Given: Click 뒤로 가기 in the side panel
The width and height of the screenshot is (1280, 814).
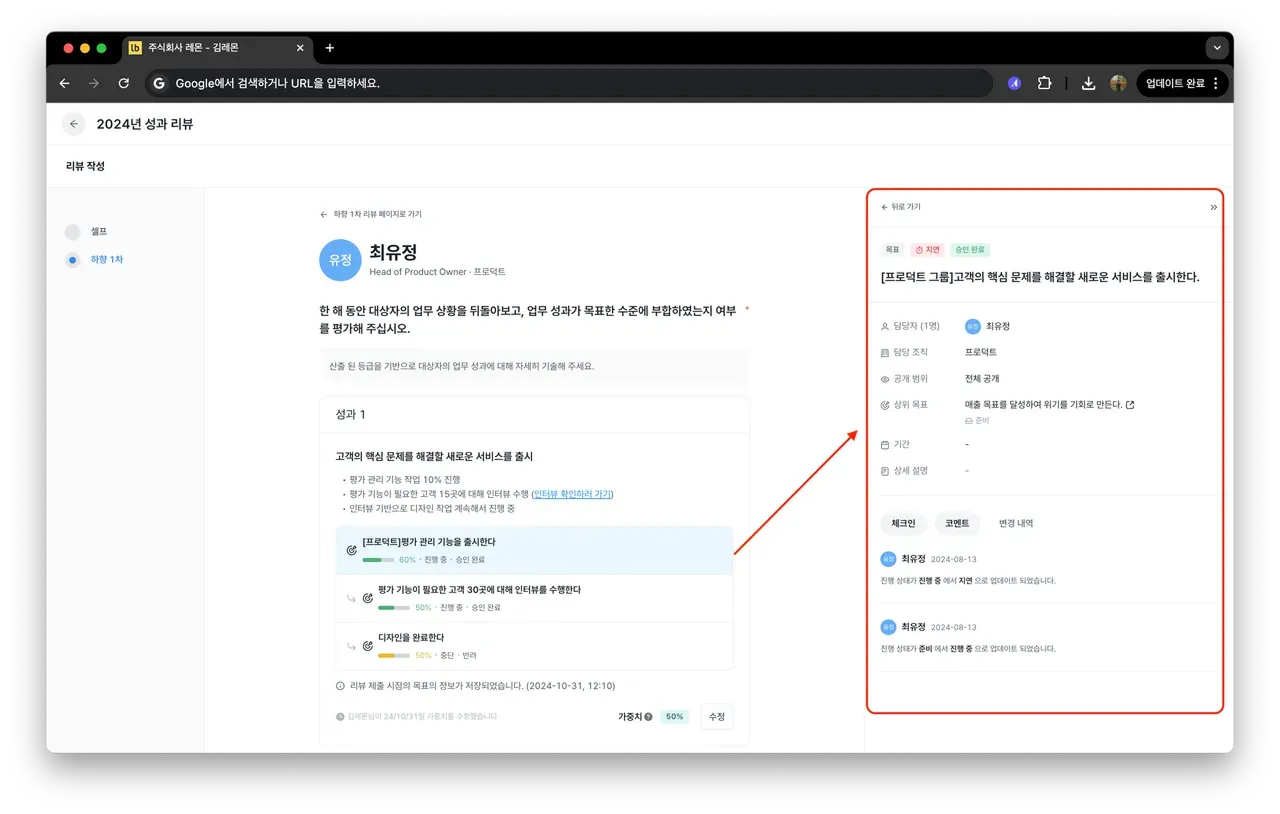Looking at the screenshot, I should click(x=900, y=207).
